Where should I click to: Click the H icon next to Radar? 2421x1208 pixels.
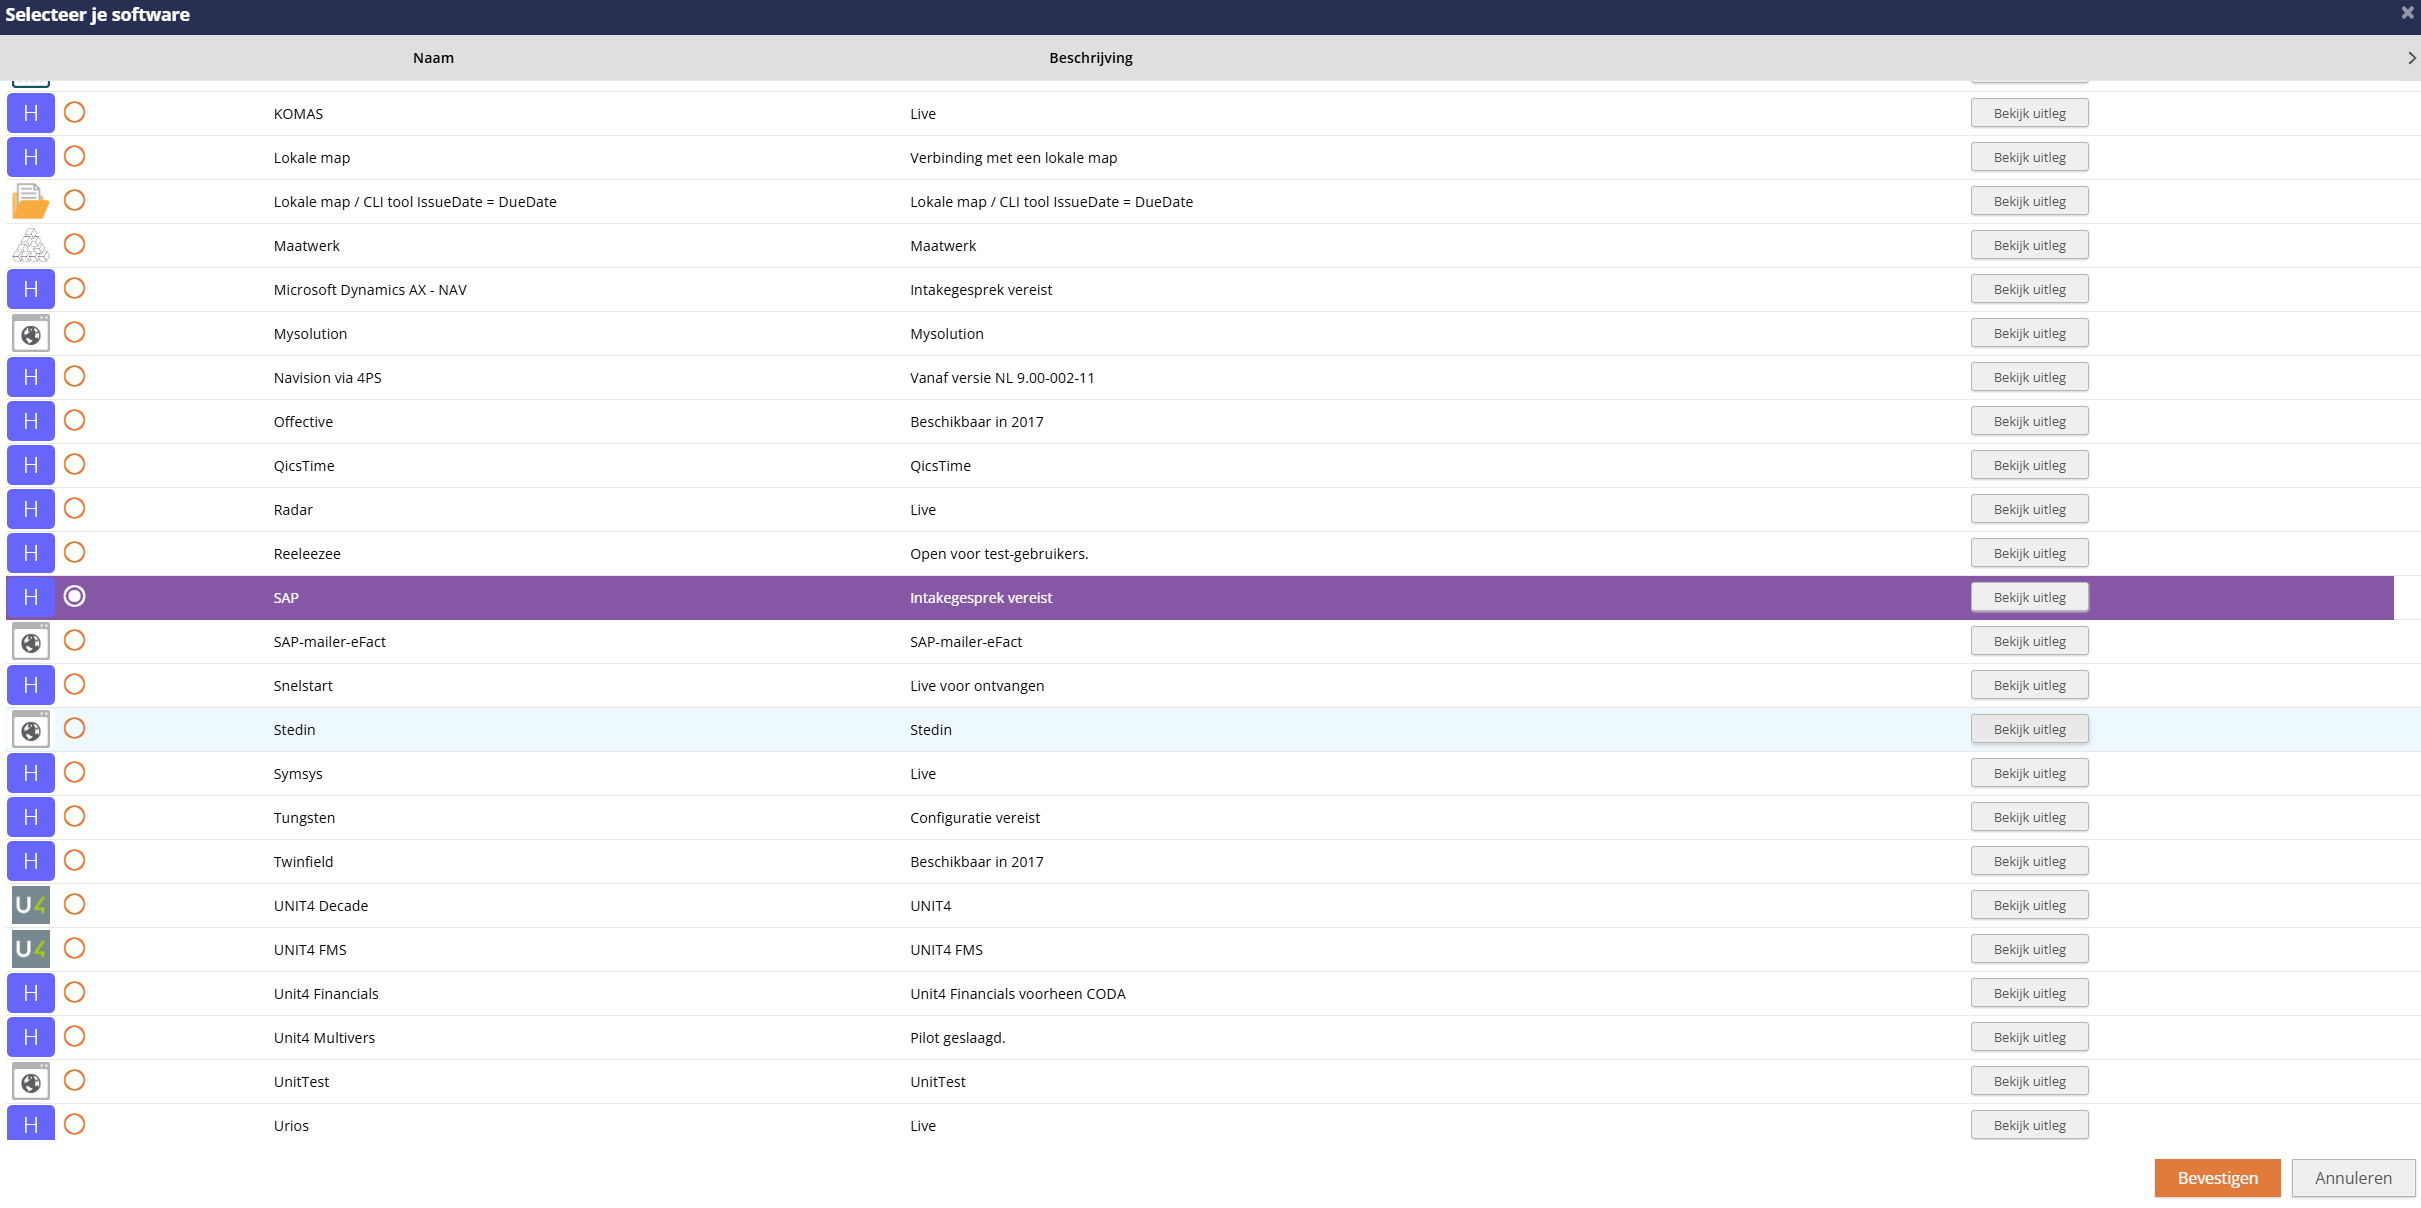tap(31, 509)
